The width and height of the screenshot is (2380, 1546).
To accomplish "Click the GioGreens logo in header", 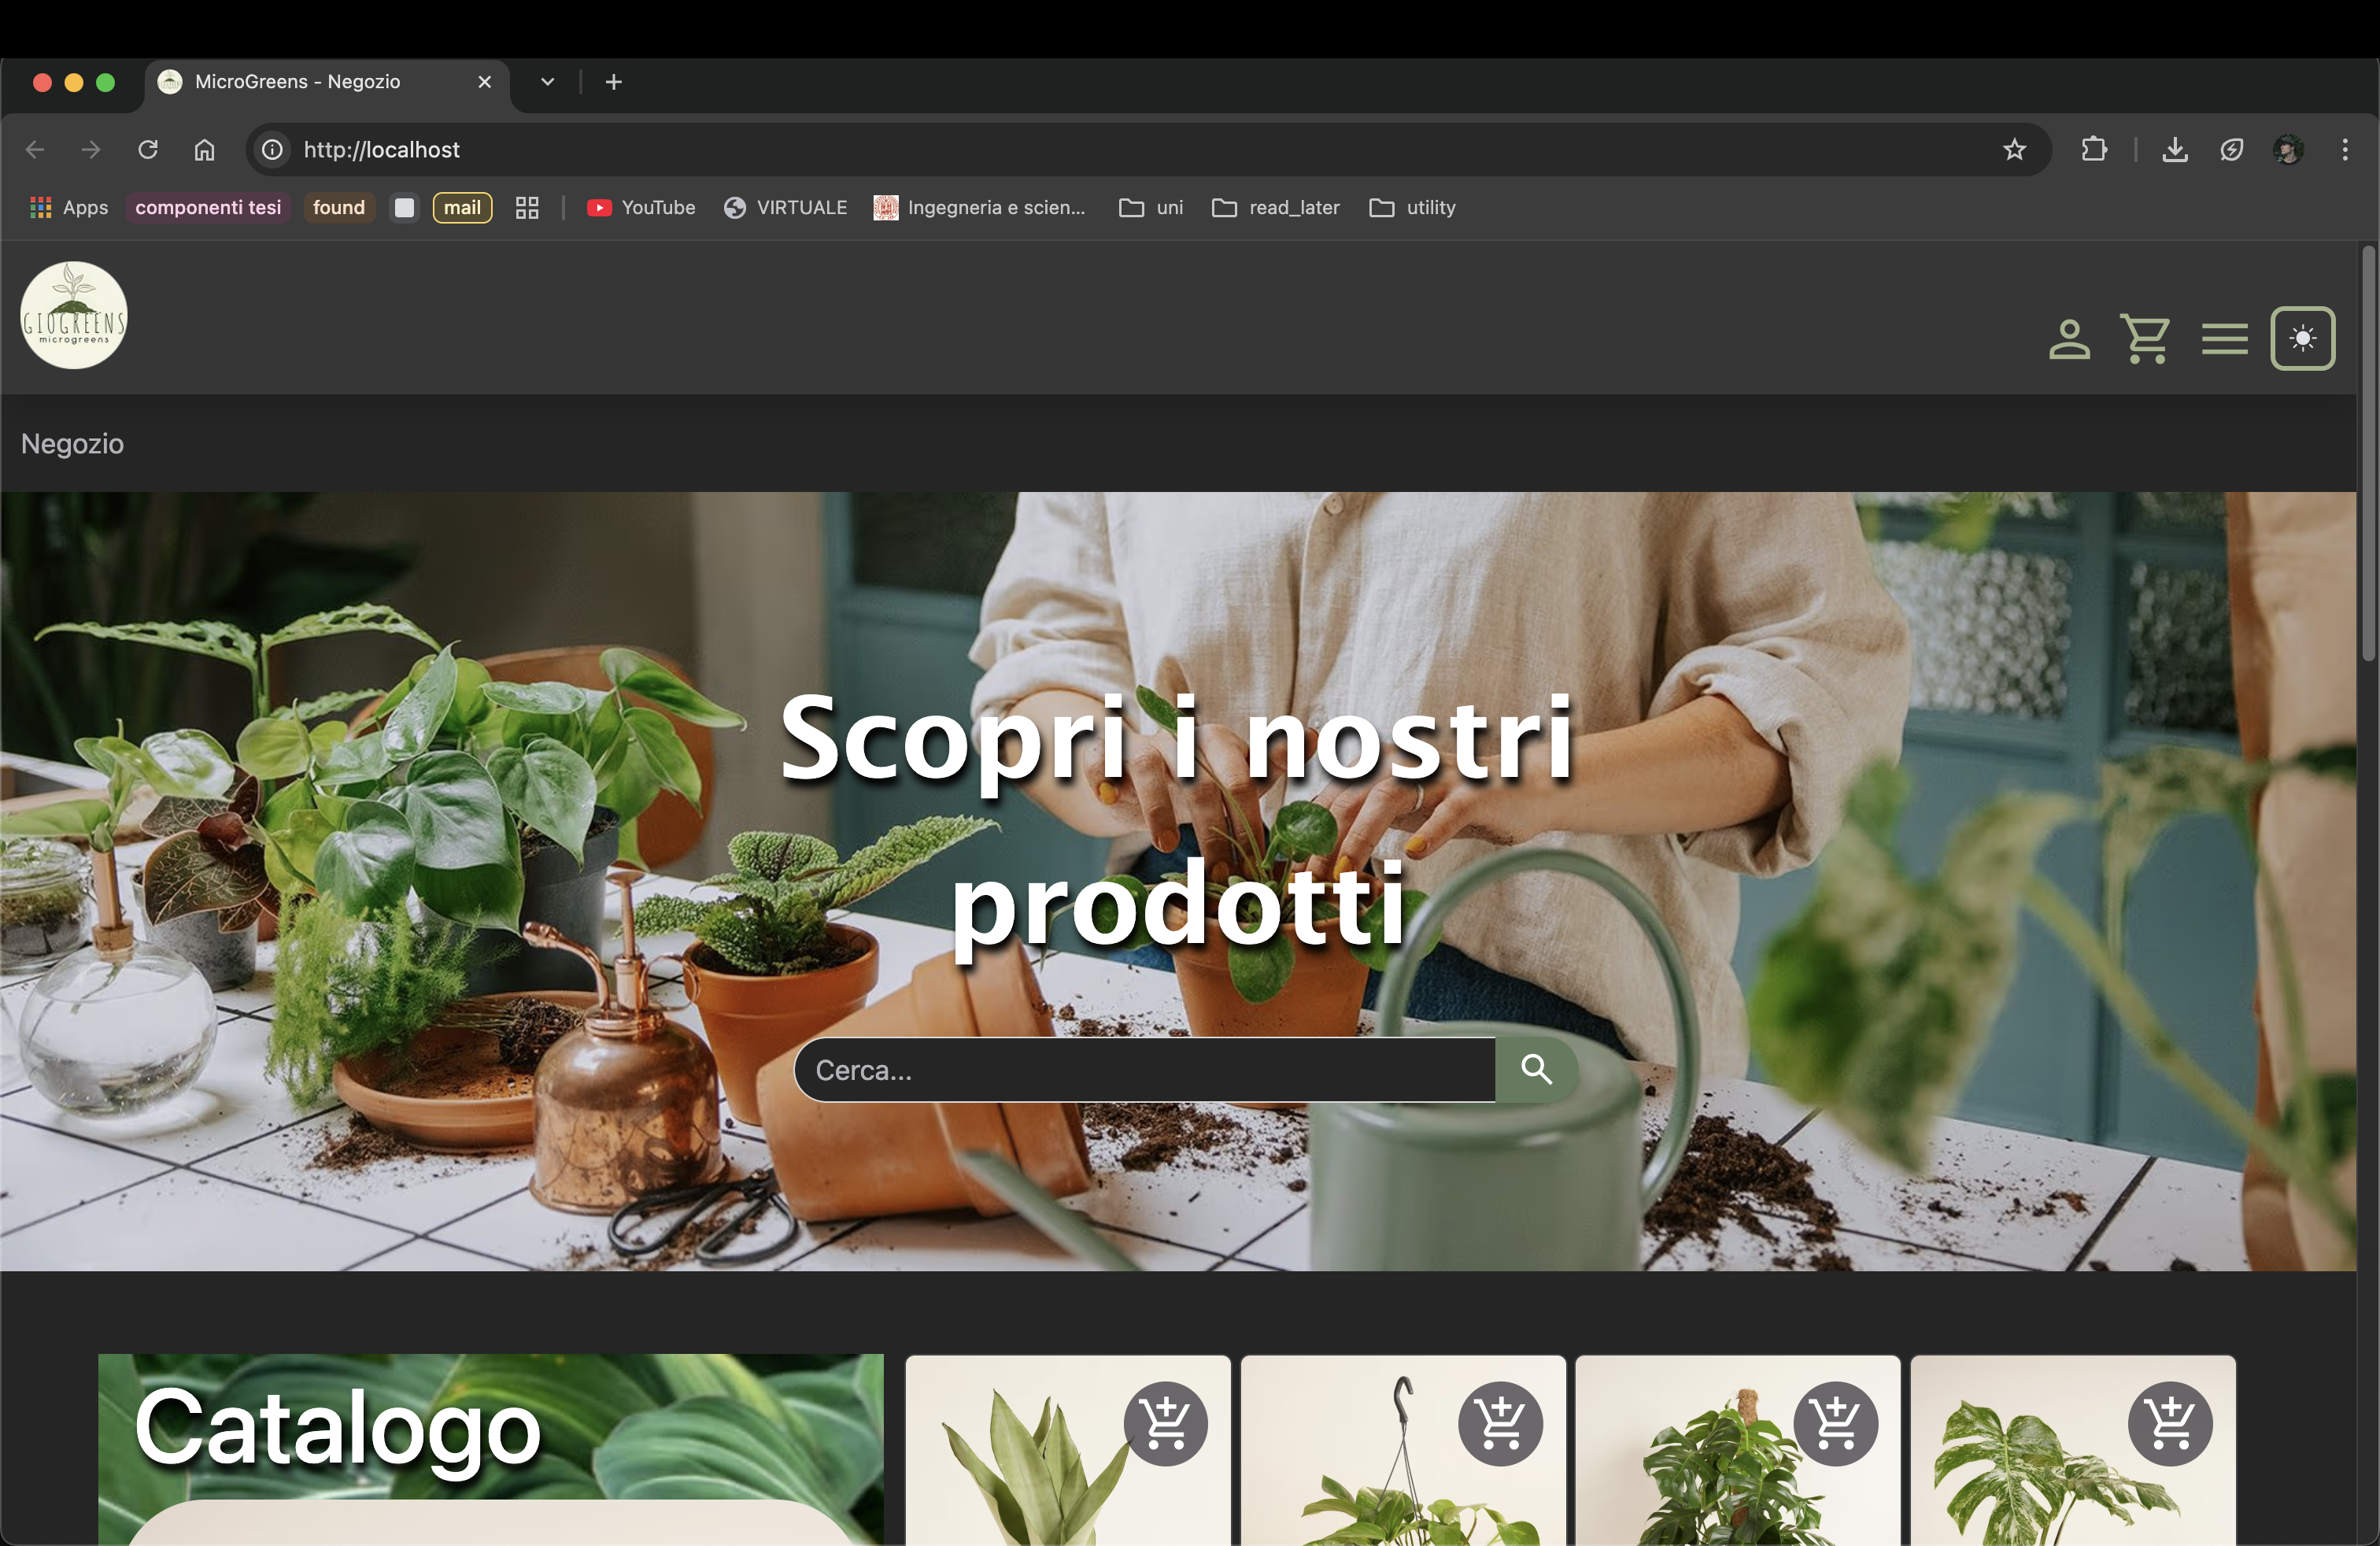I will click(x=74, y=316).
